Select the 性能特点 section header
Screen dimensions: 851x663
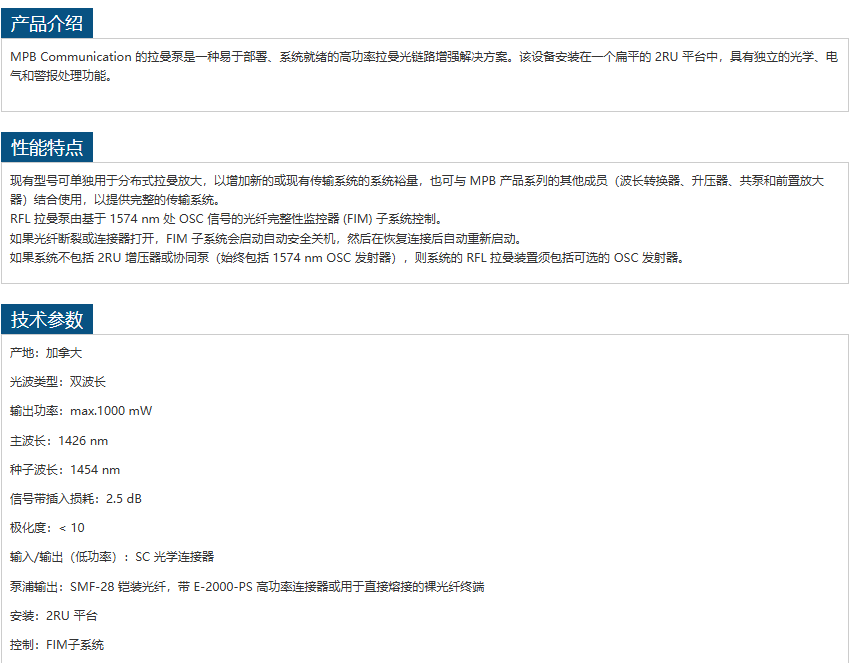pyautogui.click(x=47, y=147)
